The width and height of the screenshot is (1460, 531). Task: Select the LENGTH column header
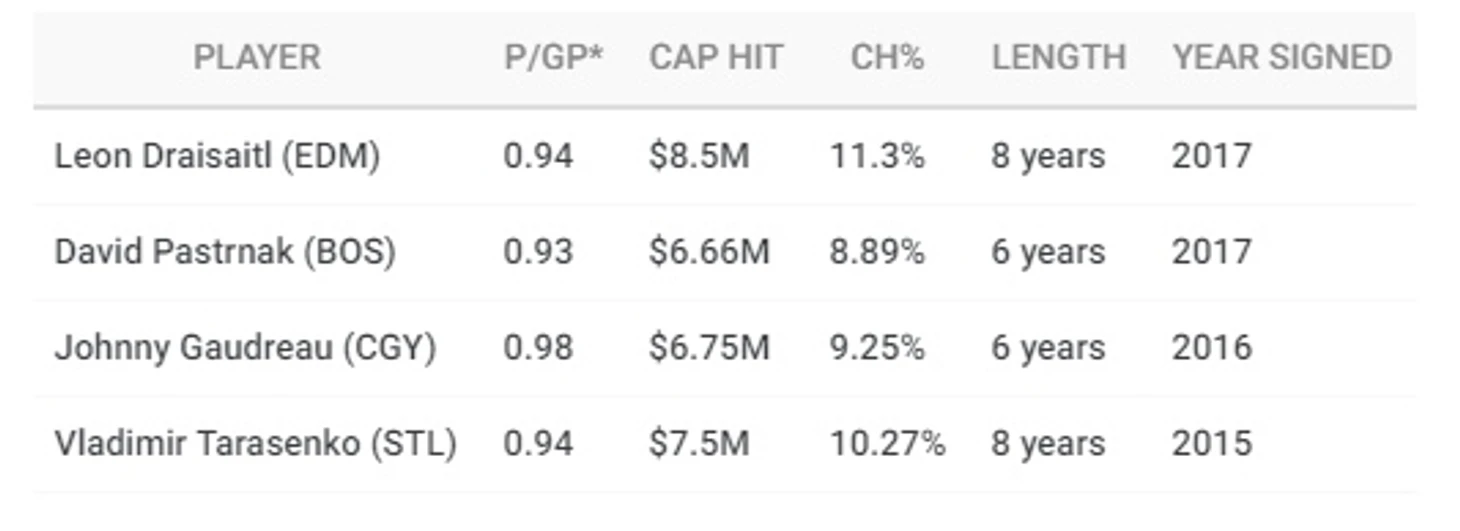pyautogui.click(x=1058, y=57)
